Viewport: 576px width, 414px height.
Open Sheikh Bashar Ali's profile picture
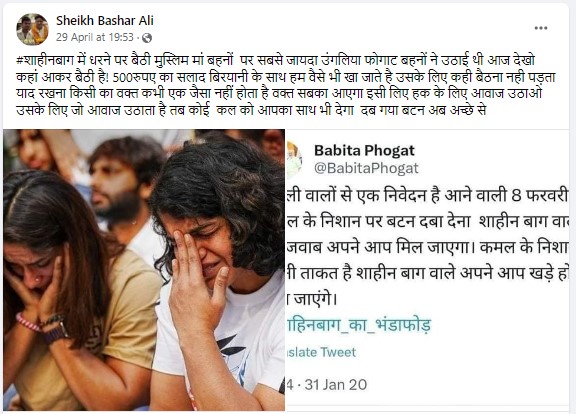pos(32,29)
